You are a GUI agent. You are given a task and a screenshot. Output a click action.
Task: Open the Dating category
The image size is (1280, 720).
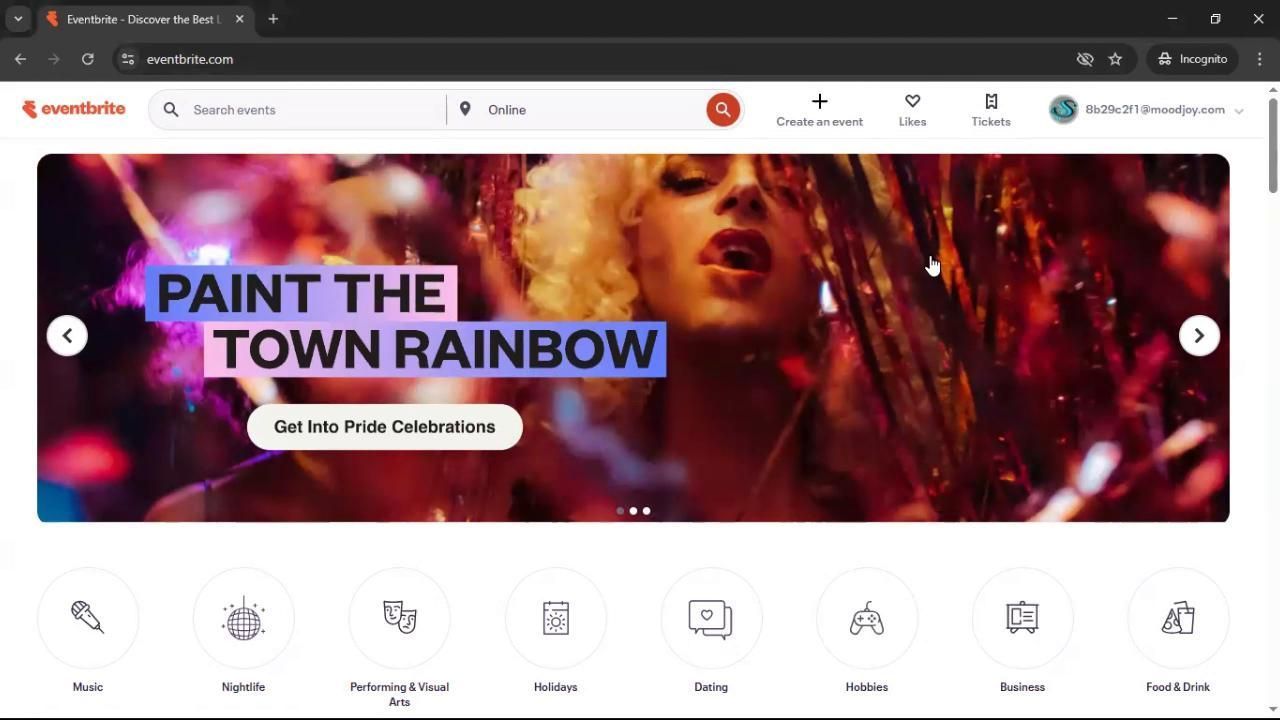[711, 618]
